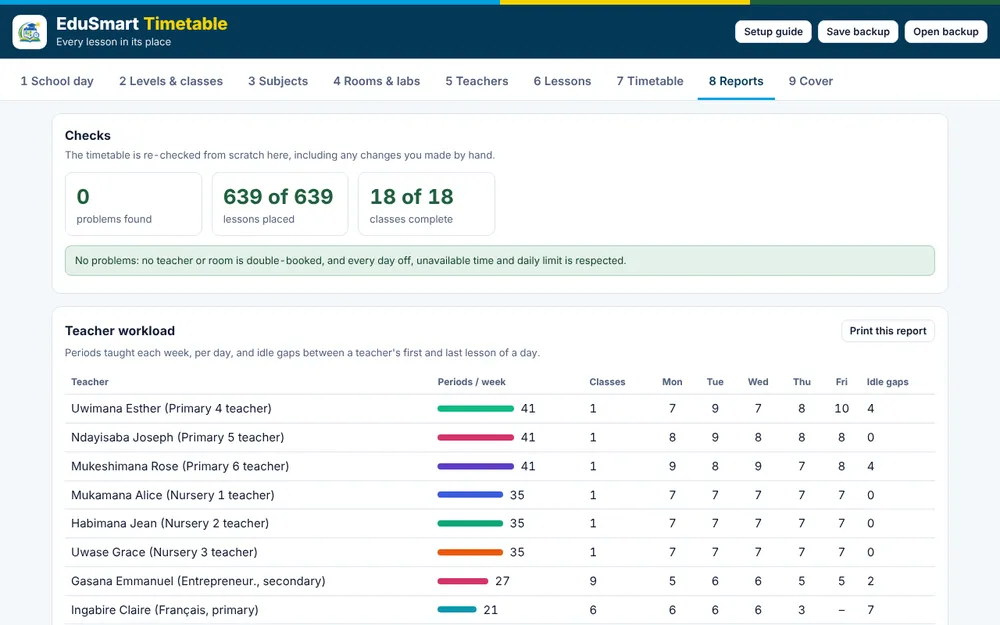Click the 'Idle gaps' column header
This screenshot has width=1000, height=625.
point(887,382)
